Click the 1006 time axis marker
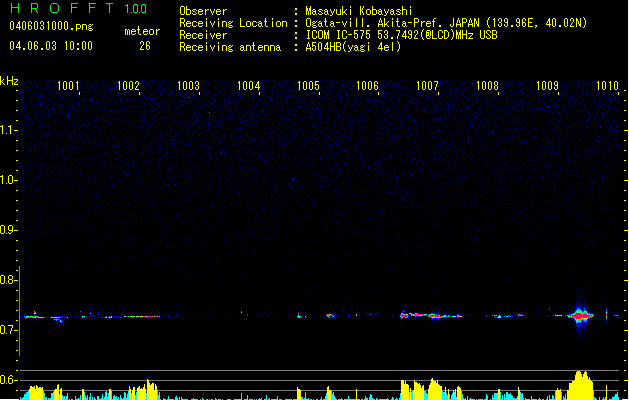629x400 pixels. 367,86
